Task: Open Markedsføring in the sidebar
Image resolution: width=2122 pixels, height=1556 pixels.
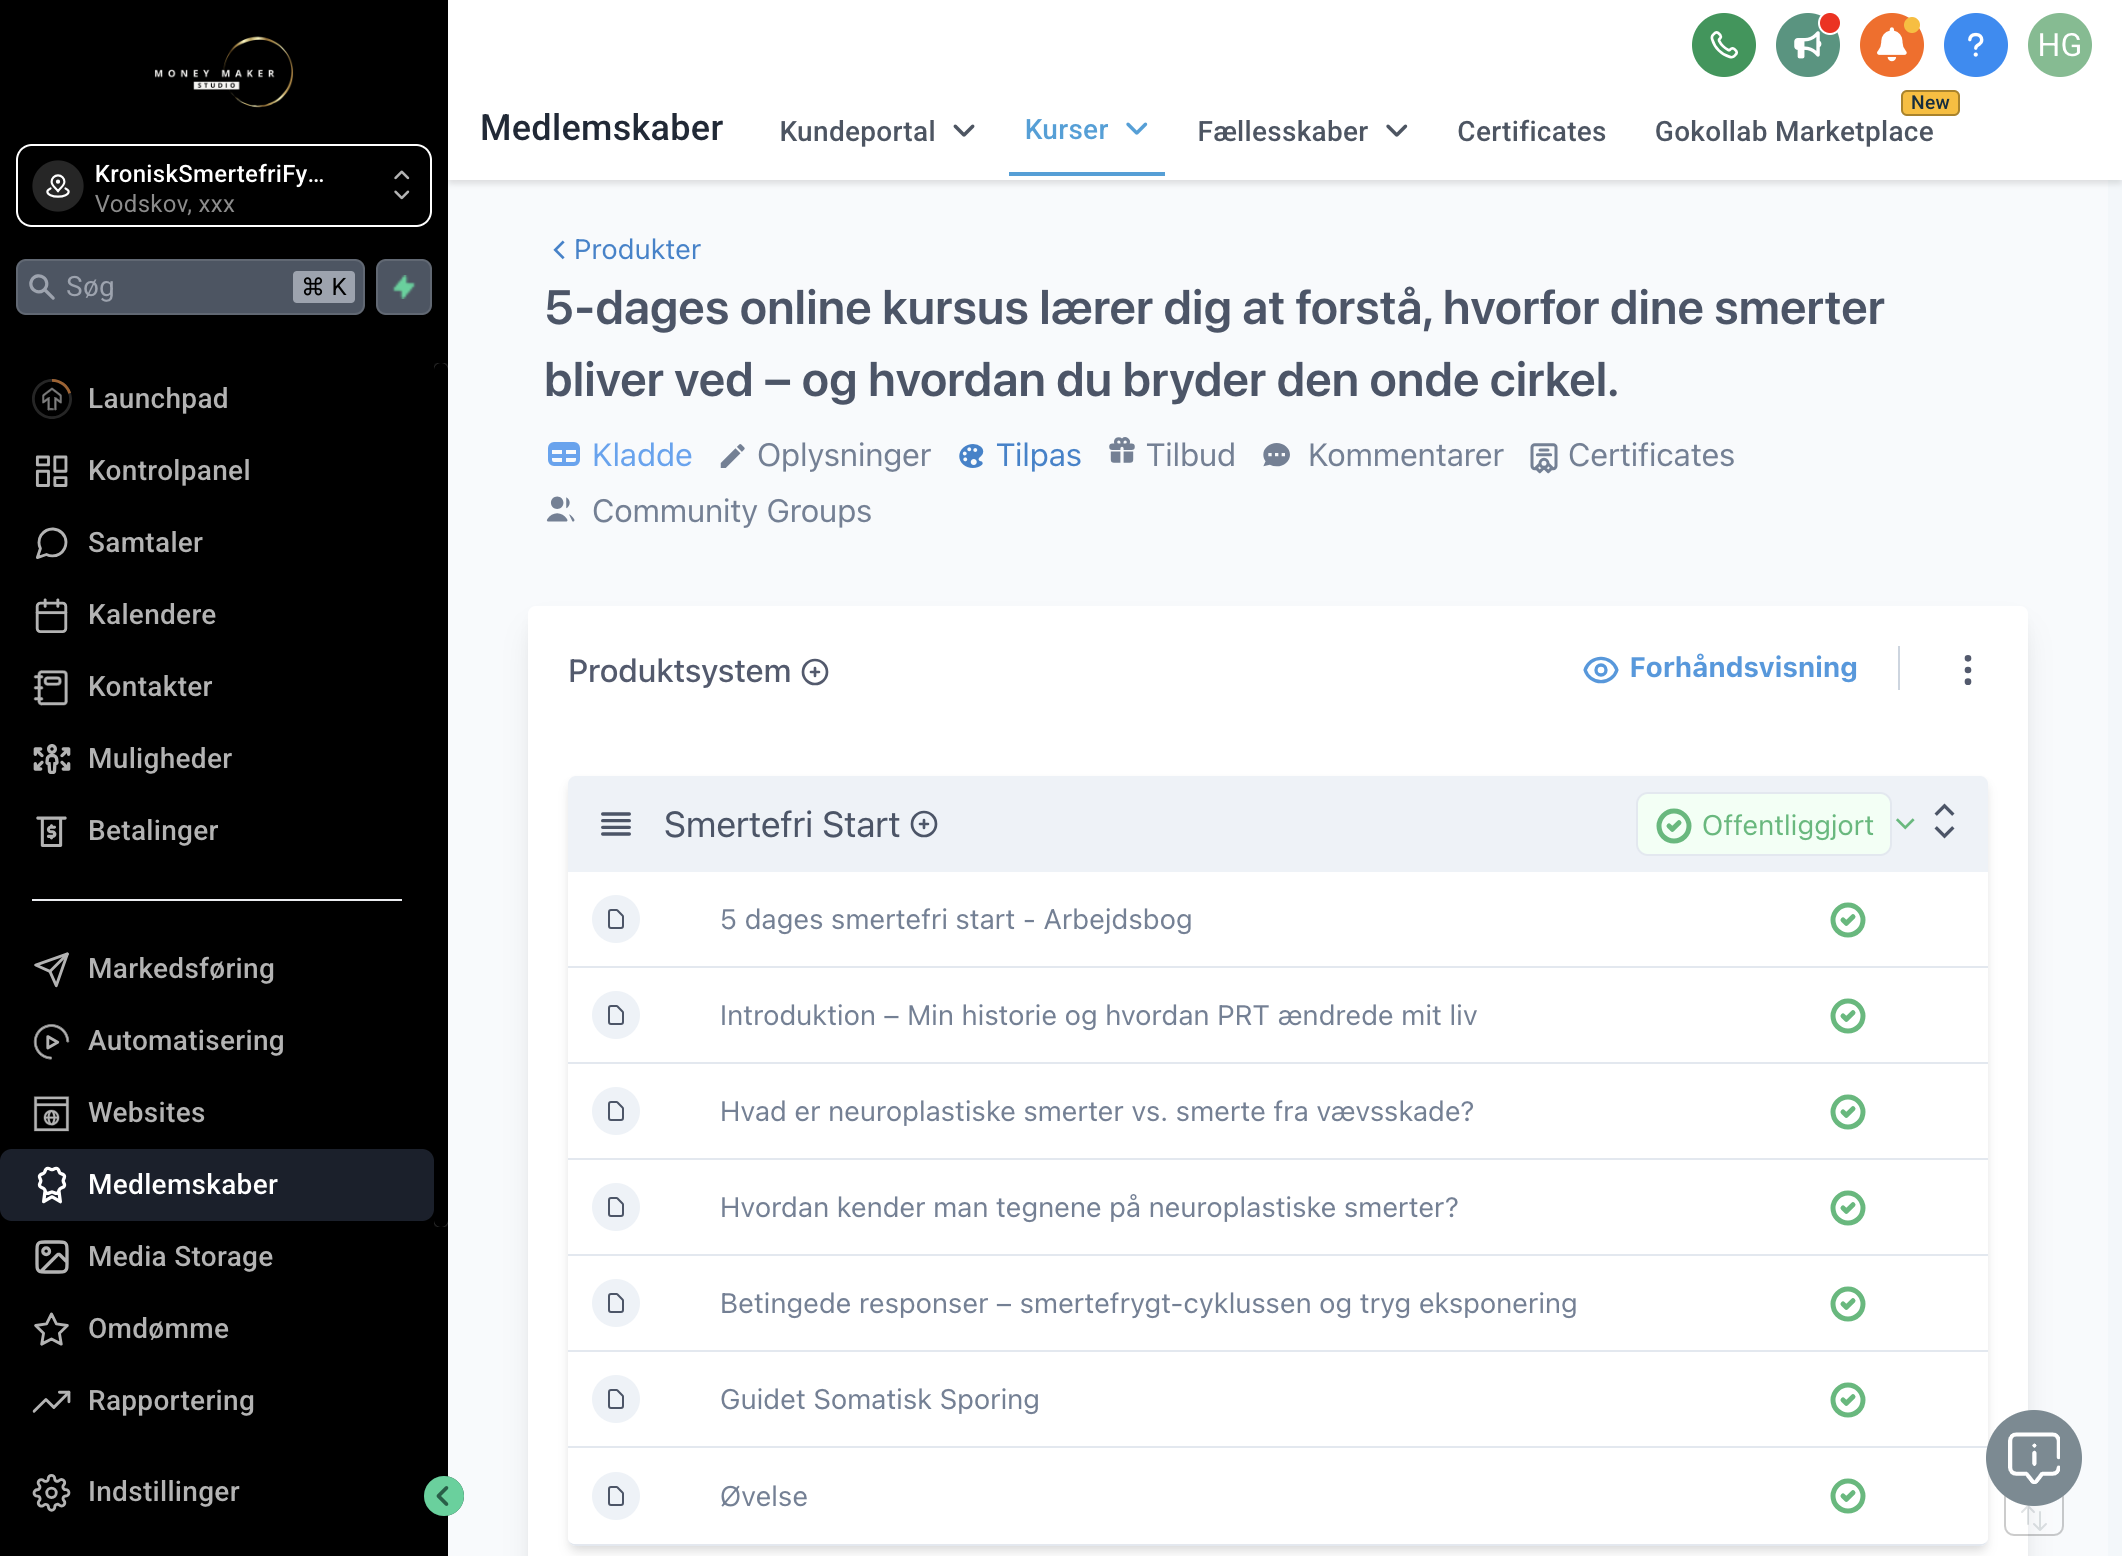Action: coord(217,968)
